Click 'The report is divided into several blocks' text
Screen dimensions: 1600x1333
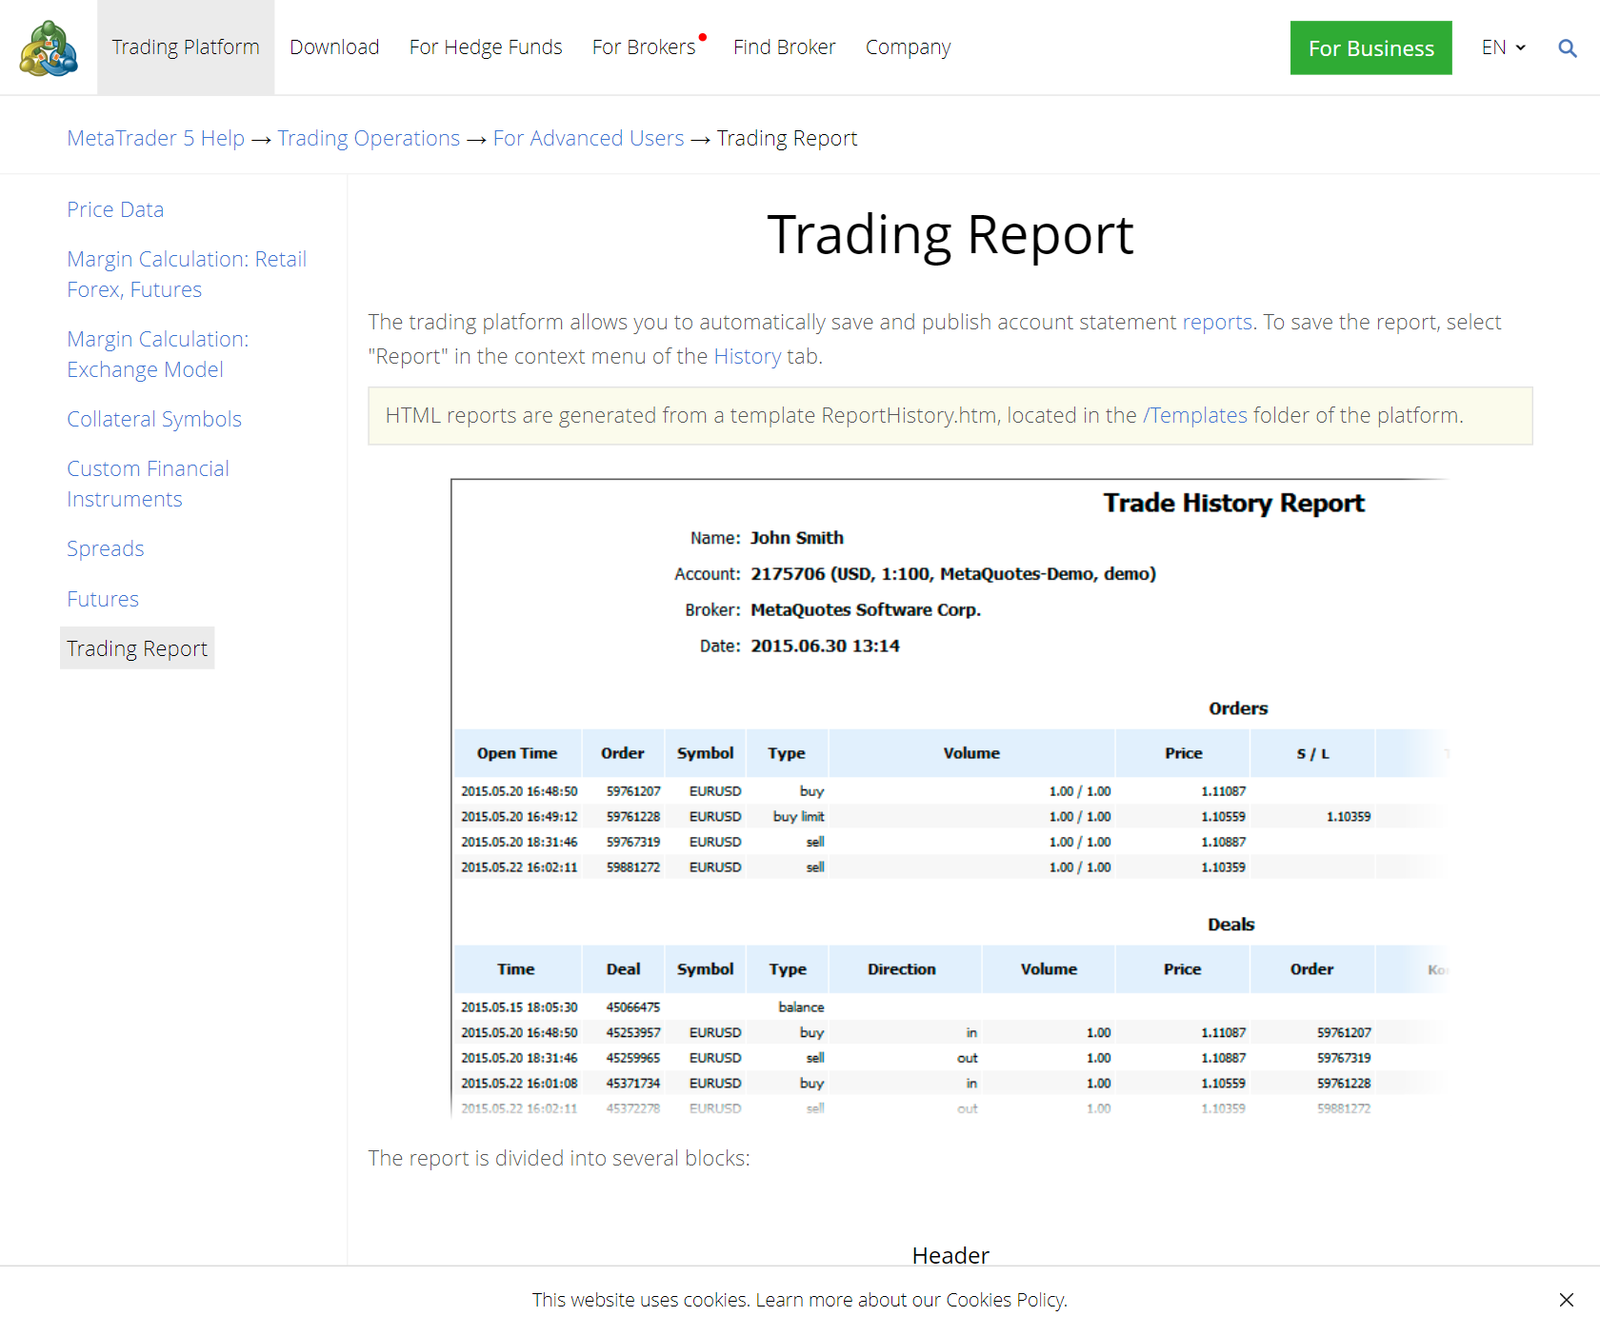tap(559, 1158)
